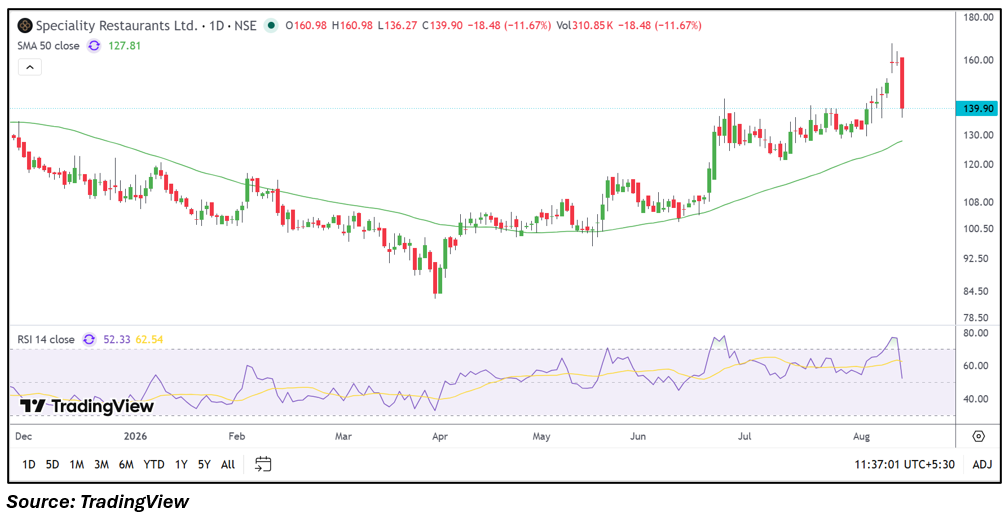Click the open value O160.98
The image size is (1007, 521).
306,26
